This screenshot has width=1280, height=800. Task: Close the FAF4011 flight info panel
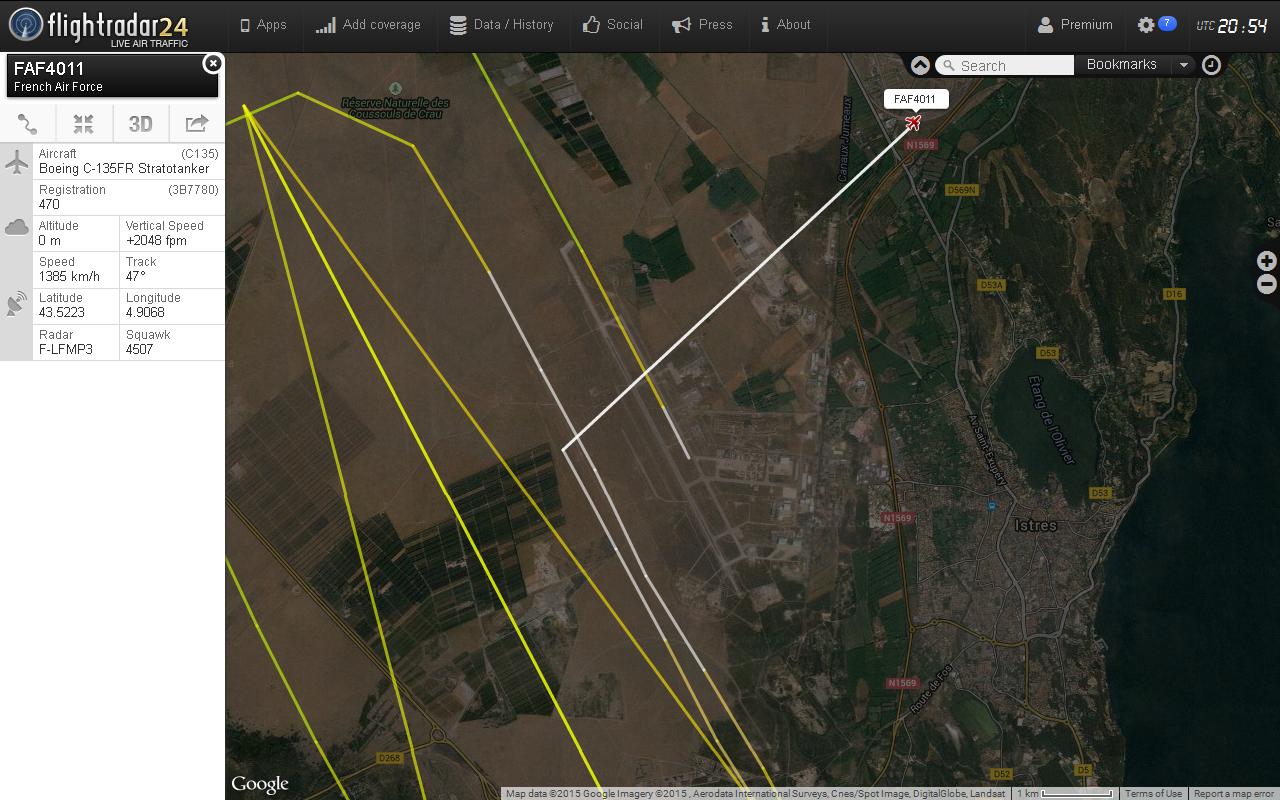[x=212, y=64]
